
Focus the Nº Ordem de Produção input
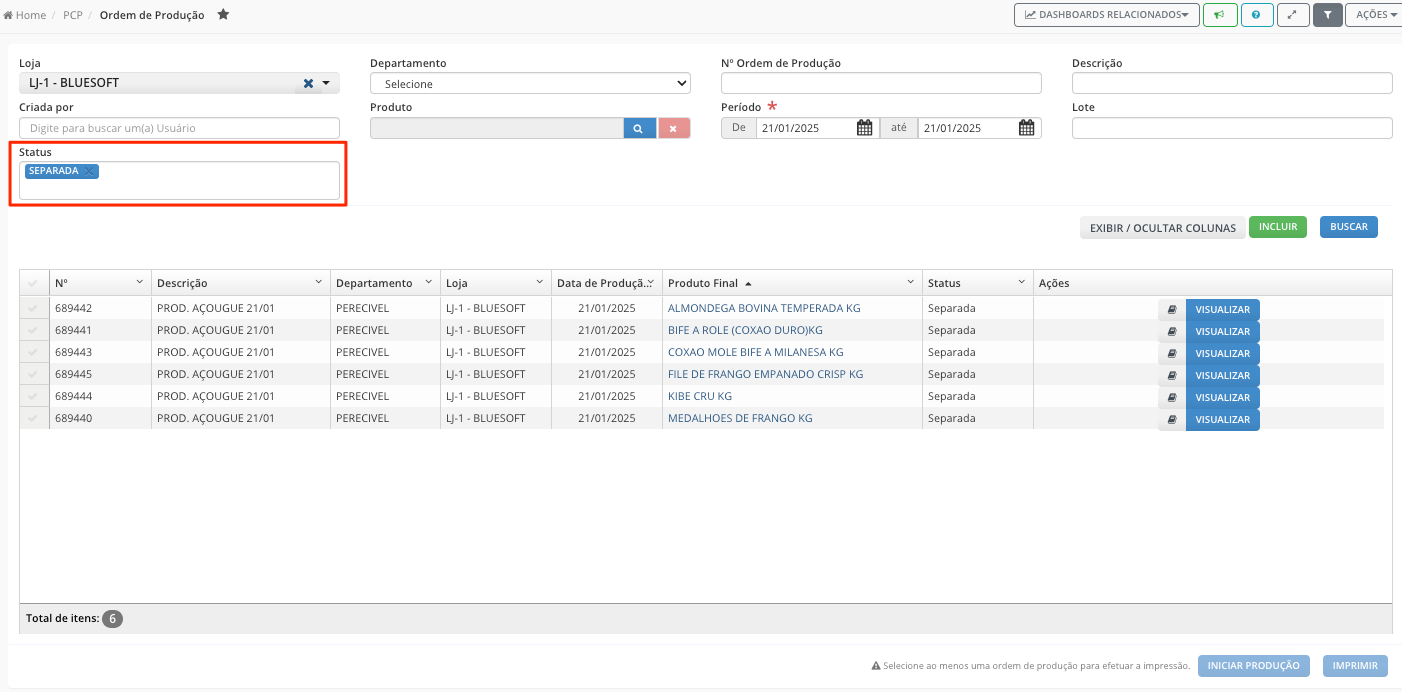click(x=881, y=83)
